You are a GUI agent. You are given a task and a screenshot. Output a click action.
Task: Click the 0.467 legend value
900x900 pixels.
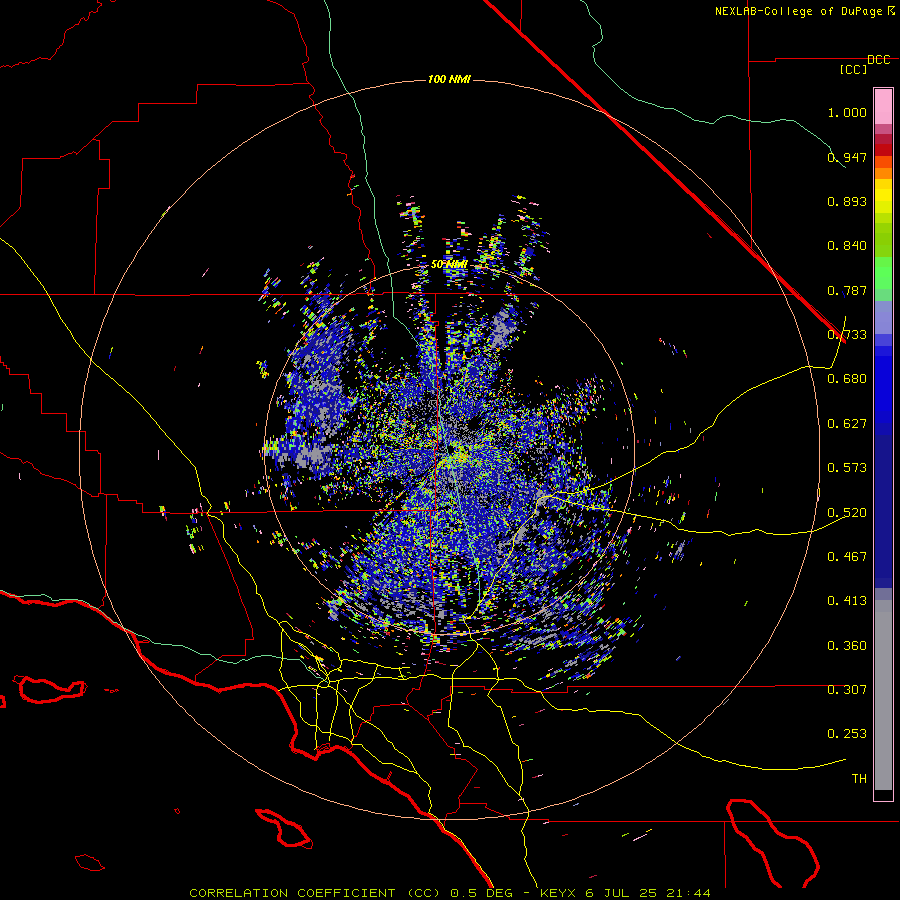847,556
